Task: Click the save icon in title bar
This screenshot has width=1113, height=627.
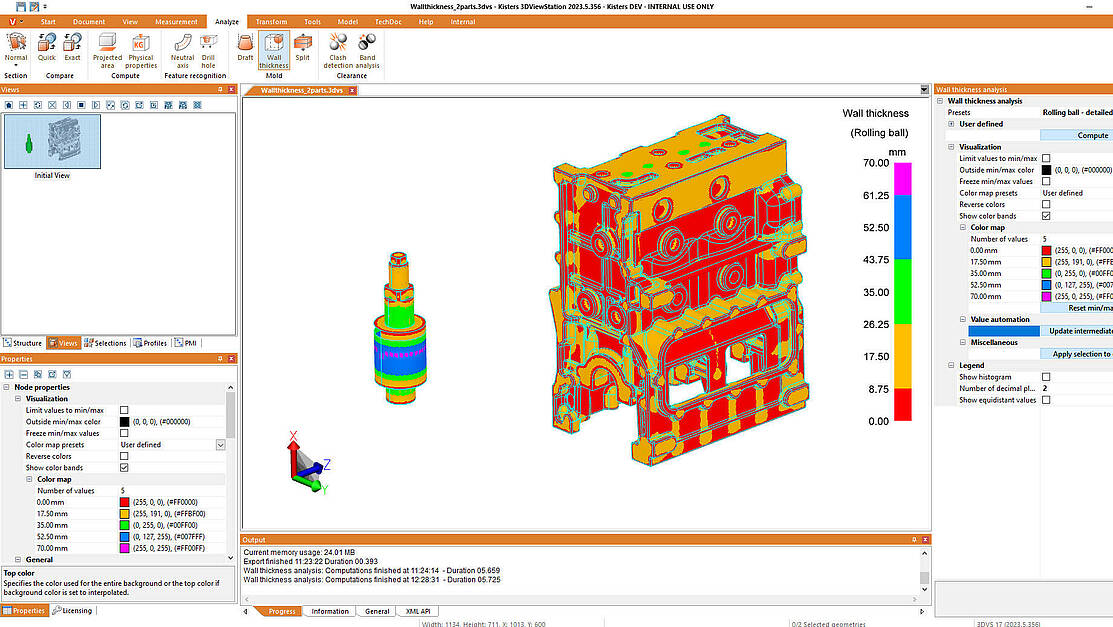Action: pyautogui.click(x=21, y=6)
